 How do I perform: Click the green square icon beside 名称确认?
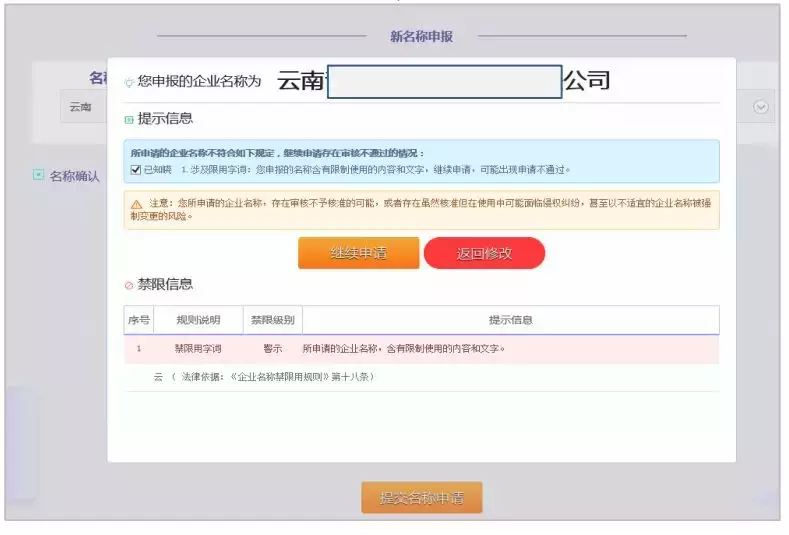click(x=38, y=175)
